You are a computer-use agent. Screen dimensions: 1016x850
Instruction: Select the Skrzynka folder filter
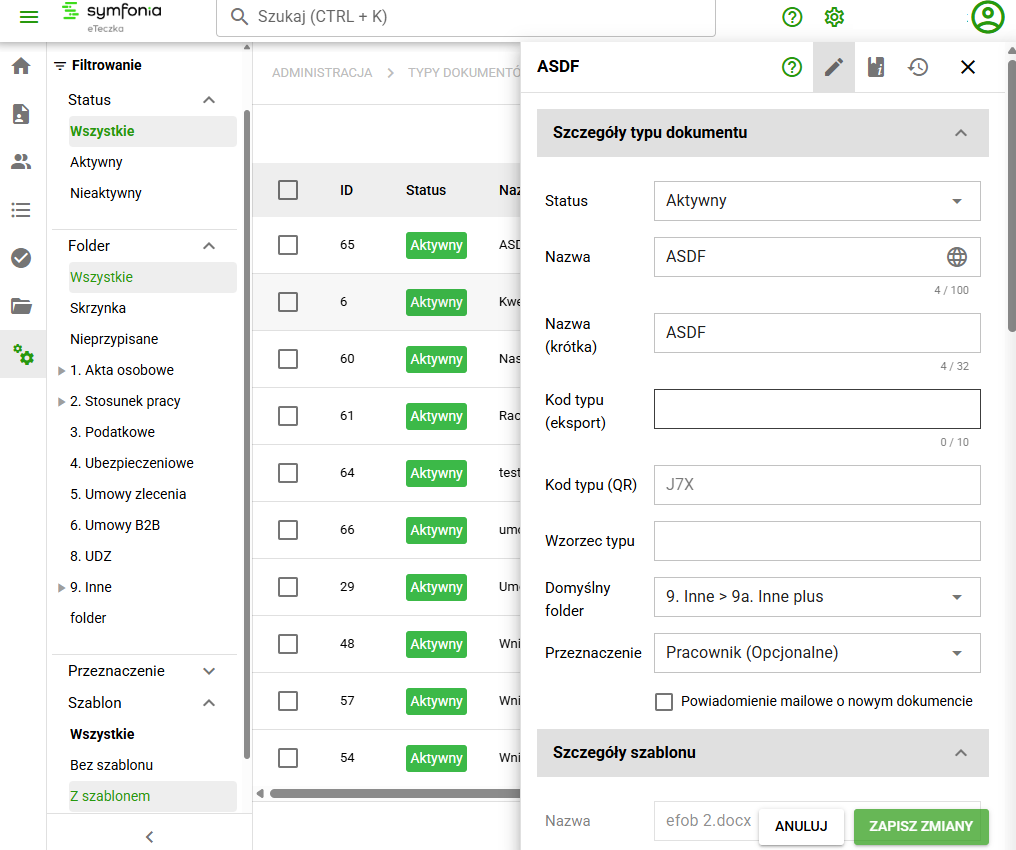pos(98,308)
